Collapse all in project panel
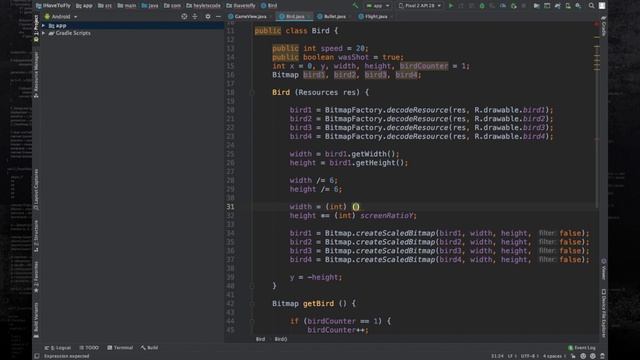 tap(195, 16)
